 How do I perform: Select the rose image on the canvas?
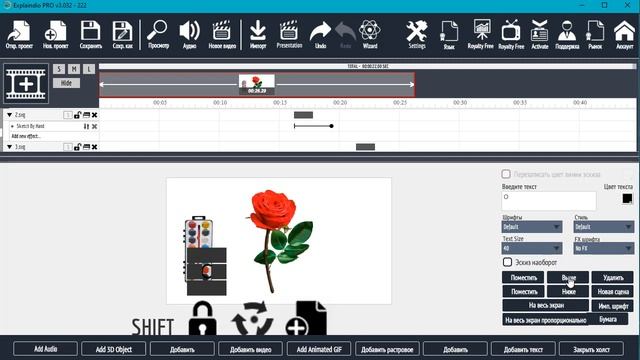coord(280,241)
